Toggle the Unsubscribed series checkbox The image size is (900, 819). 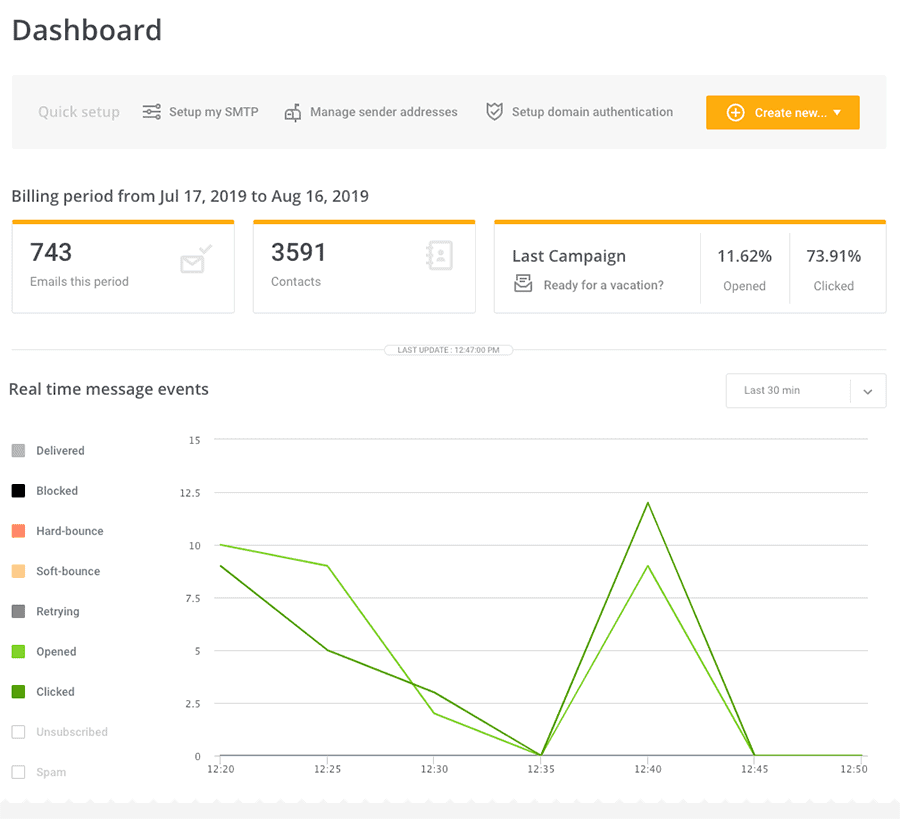click(18, 732)
